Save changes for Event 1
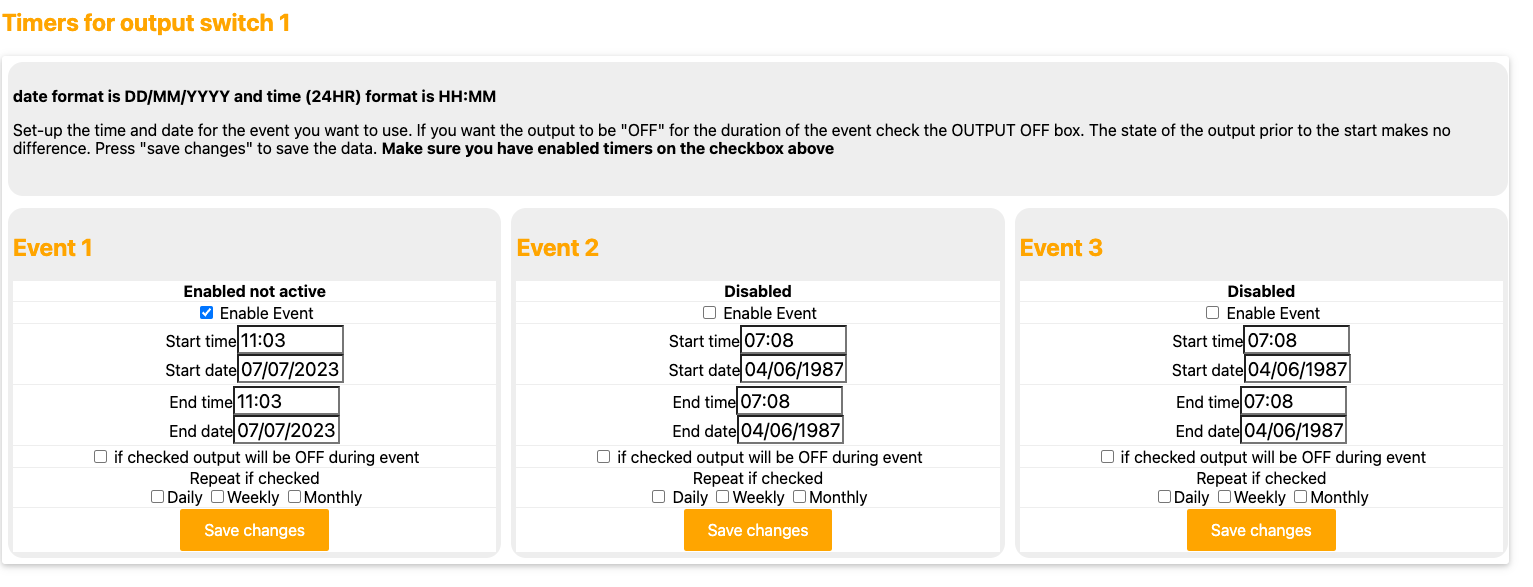 254,530
